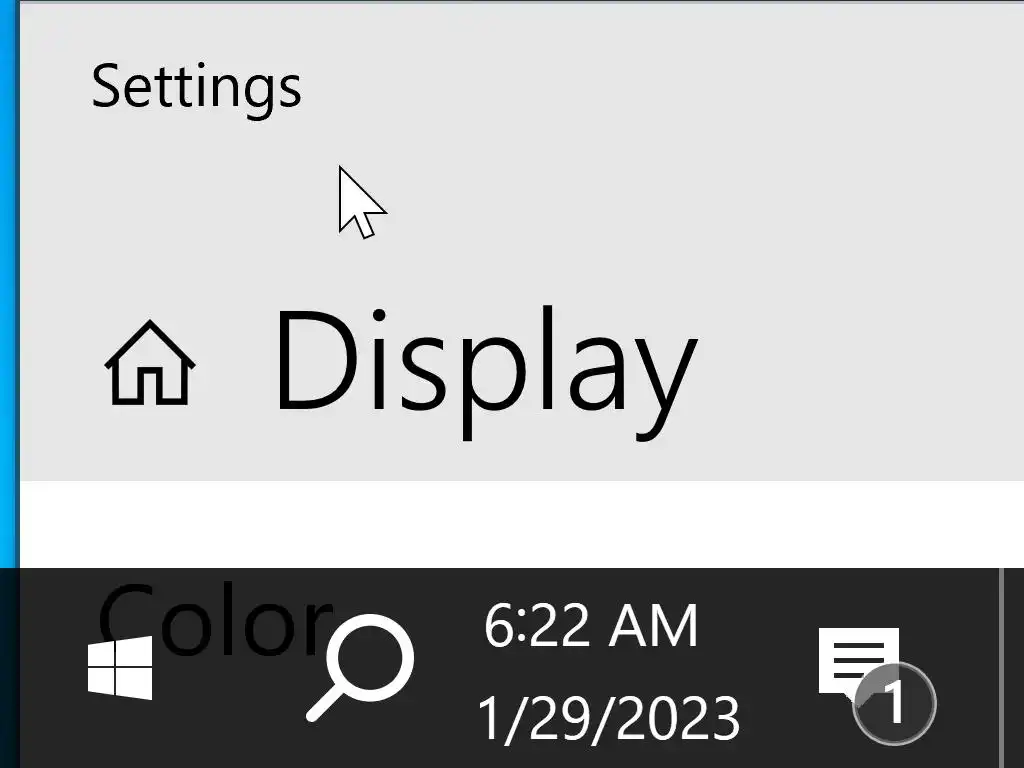1024x768 pixels.
Task: Click the Color section heading
Action: pos(216,618)
